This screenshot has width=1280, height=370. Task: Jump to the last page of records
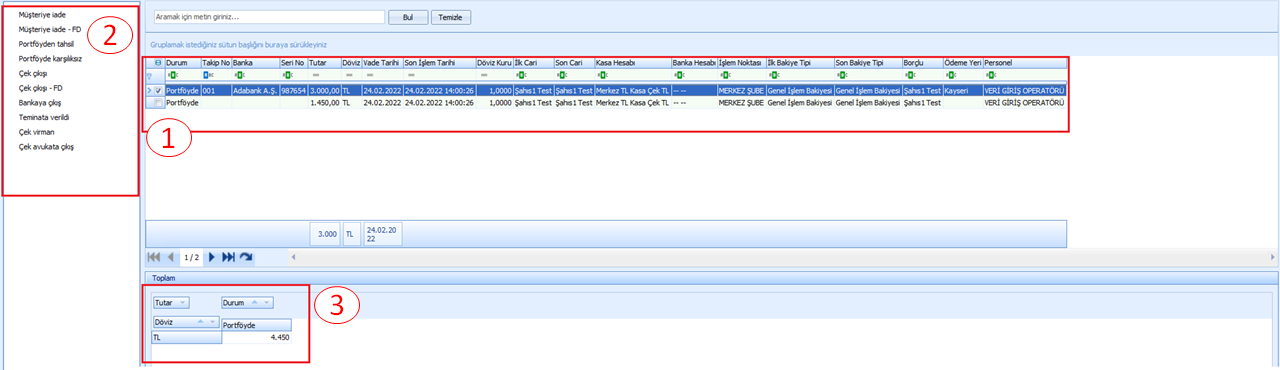click(x=228, y=257)
